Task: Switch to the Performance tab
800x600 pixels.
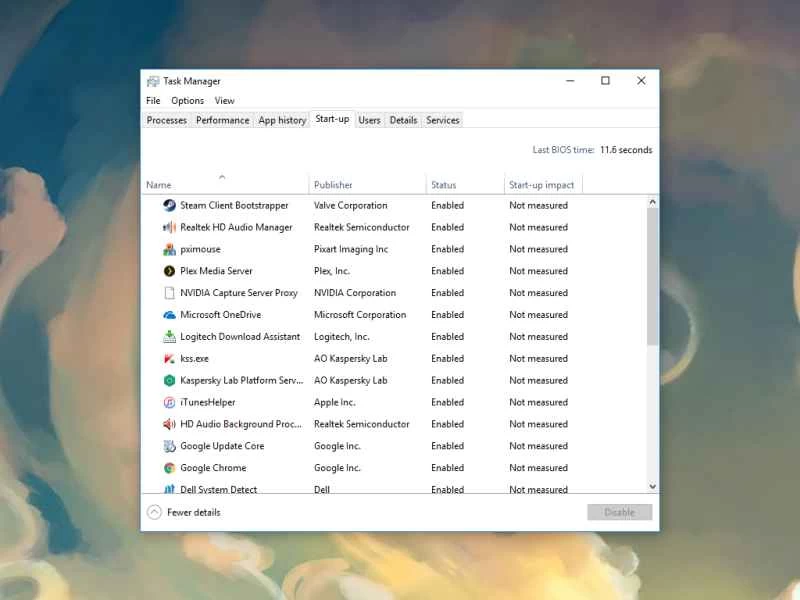Action: pos(222,119)
